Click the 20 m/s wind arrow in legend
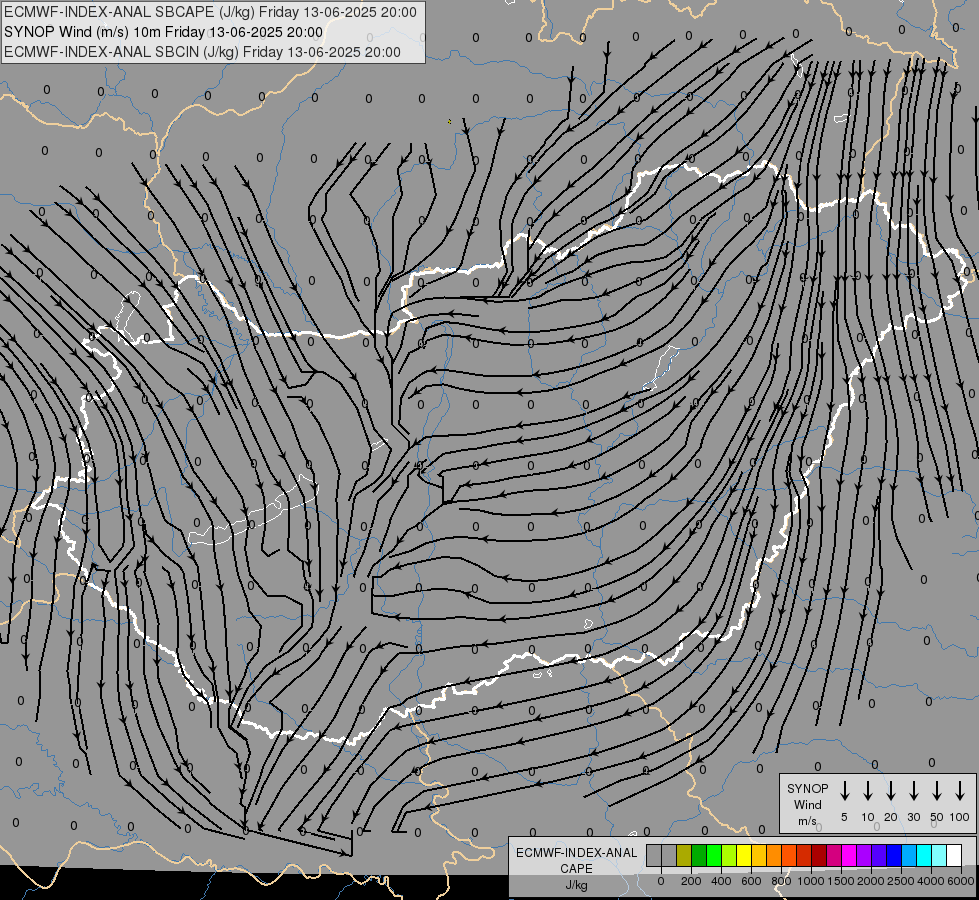Screen dimensions: 979x900 (x=890, y=790)
